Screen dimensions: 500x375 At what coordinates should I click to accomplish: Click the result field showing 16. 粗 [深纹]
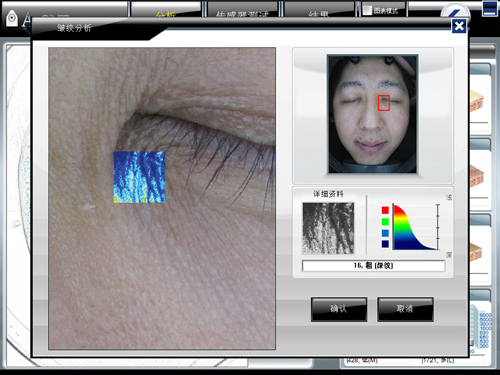point(373,266)
